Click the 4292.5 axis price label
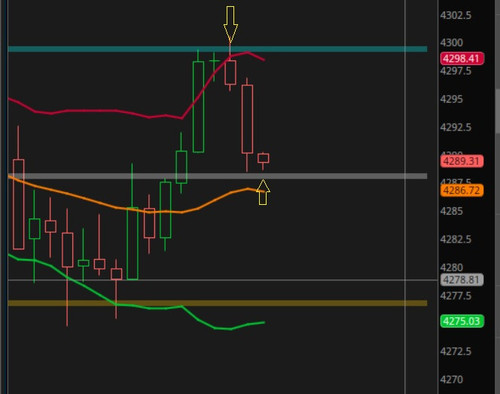The image size is (500, 394). click(456, 127)
